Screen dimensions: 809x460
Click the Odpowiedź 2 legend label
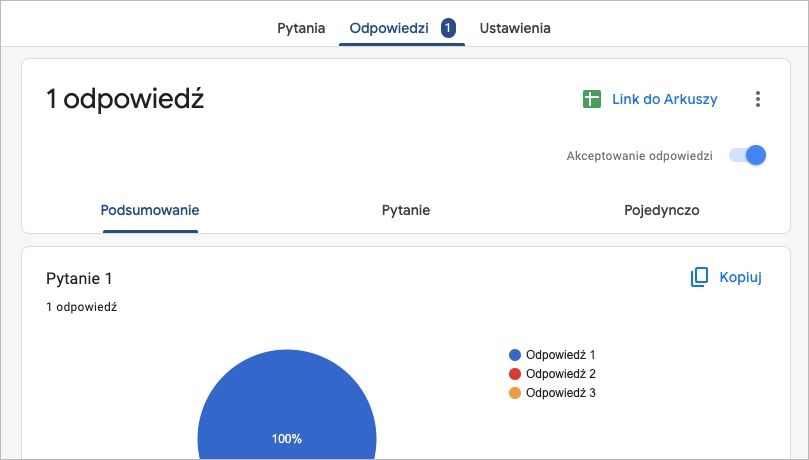click(560, 374)
